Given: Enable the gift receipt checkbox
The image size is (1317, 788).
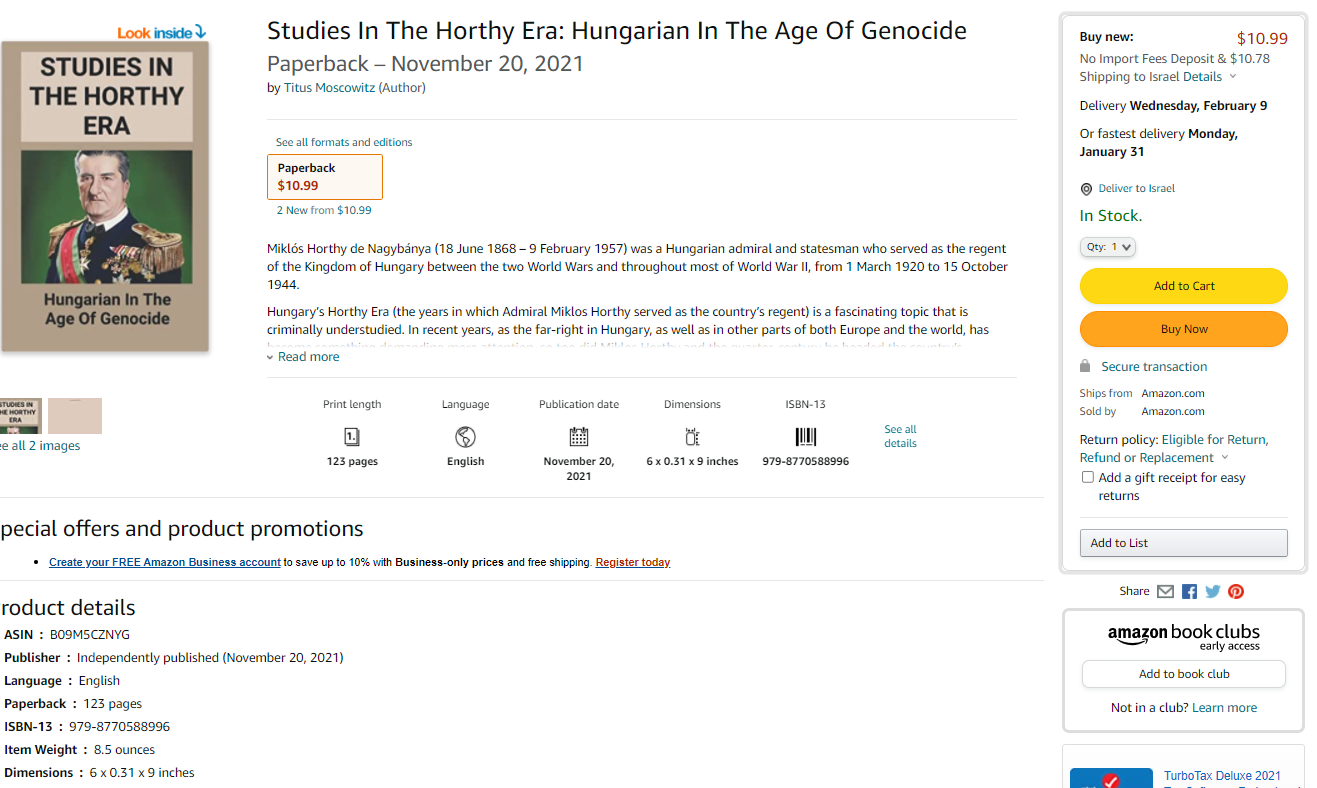Looking at the screenshot, I should 1088,477.
